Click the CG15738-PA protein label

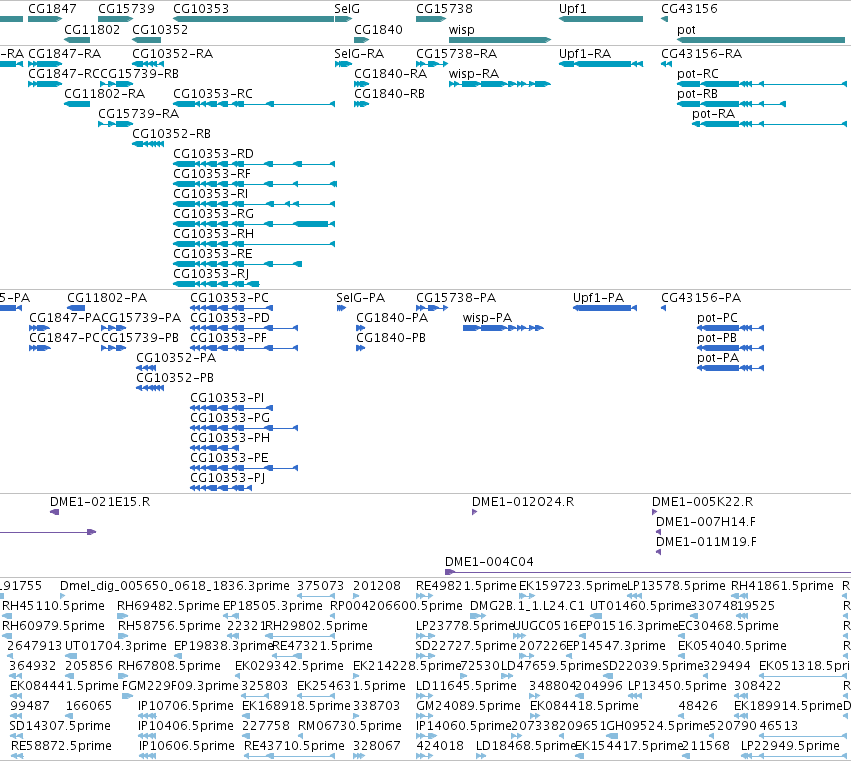(x=456, y=298)
